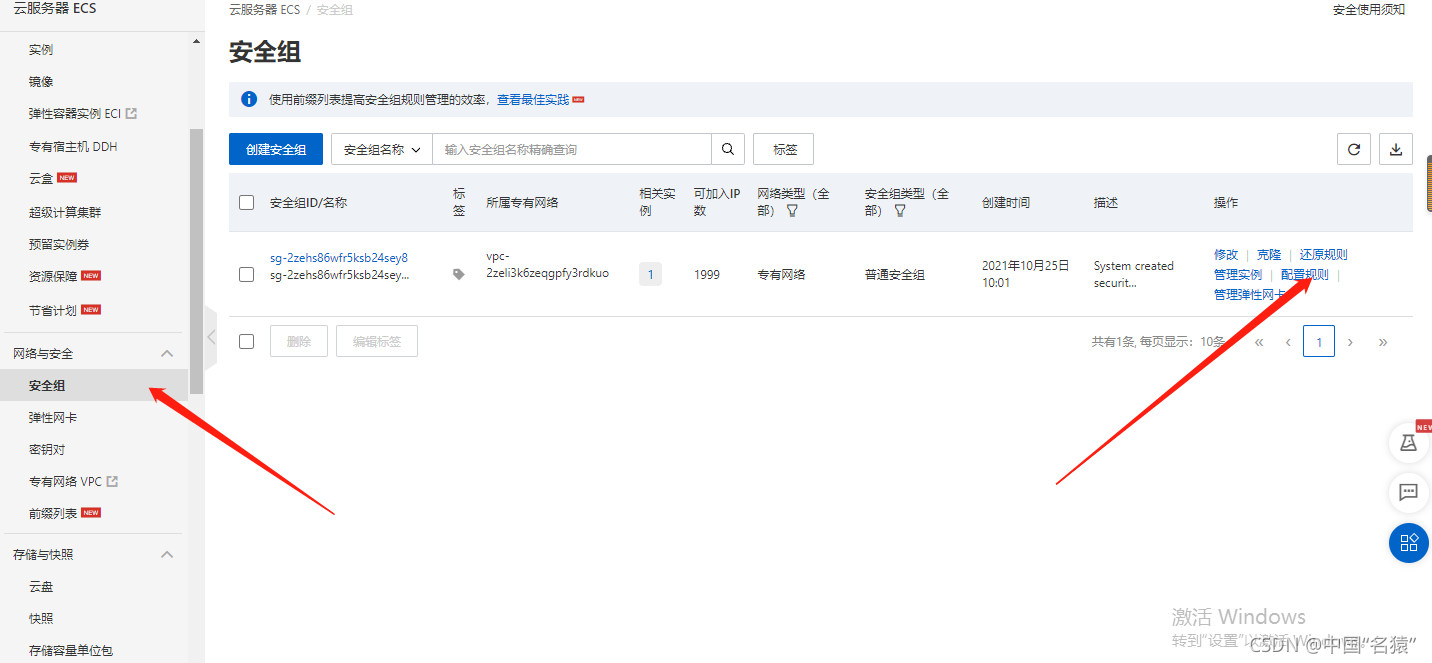1432x663 pixels.
Task: Select 安全组 in the sidebar
Action: (x=47, y=385)
